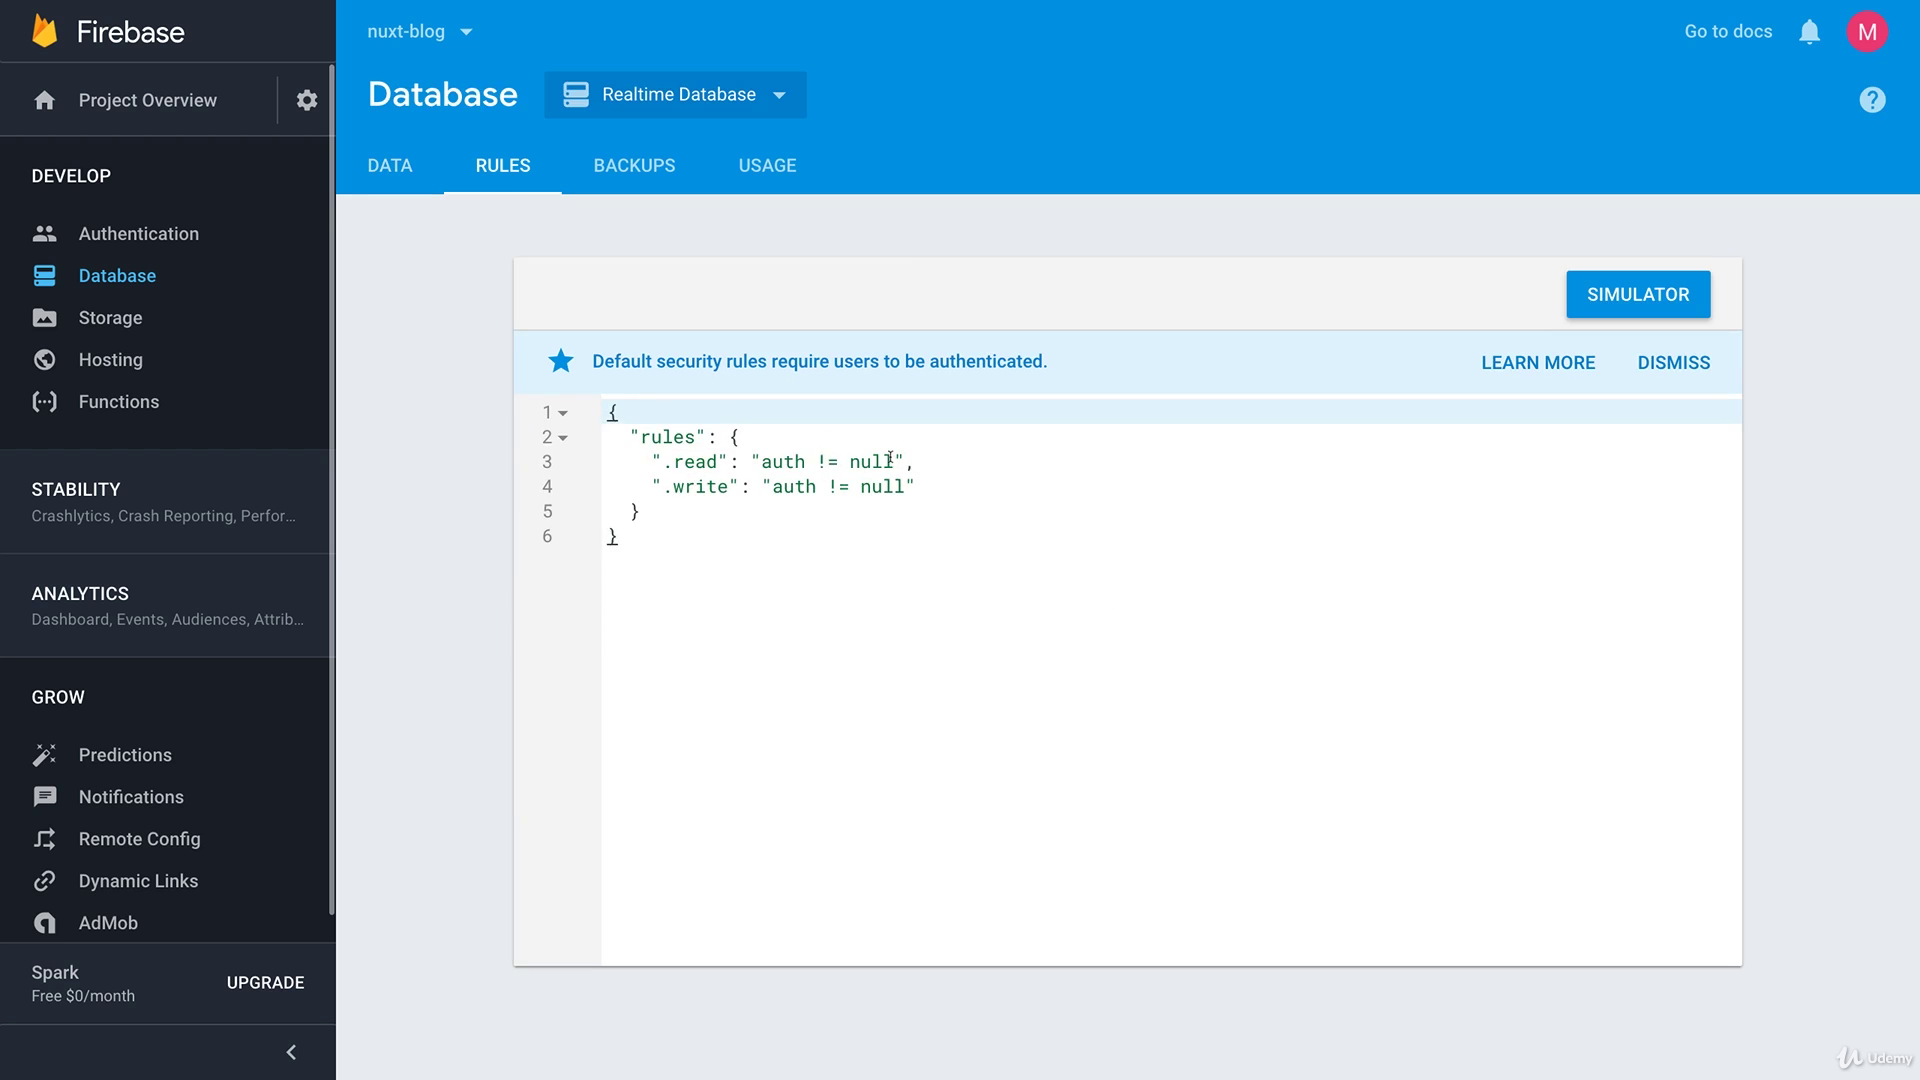Open Functions in the sidebar
The height and width of the screenshot is (1080, 1920).
119,402
